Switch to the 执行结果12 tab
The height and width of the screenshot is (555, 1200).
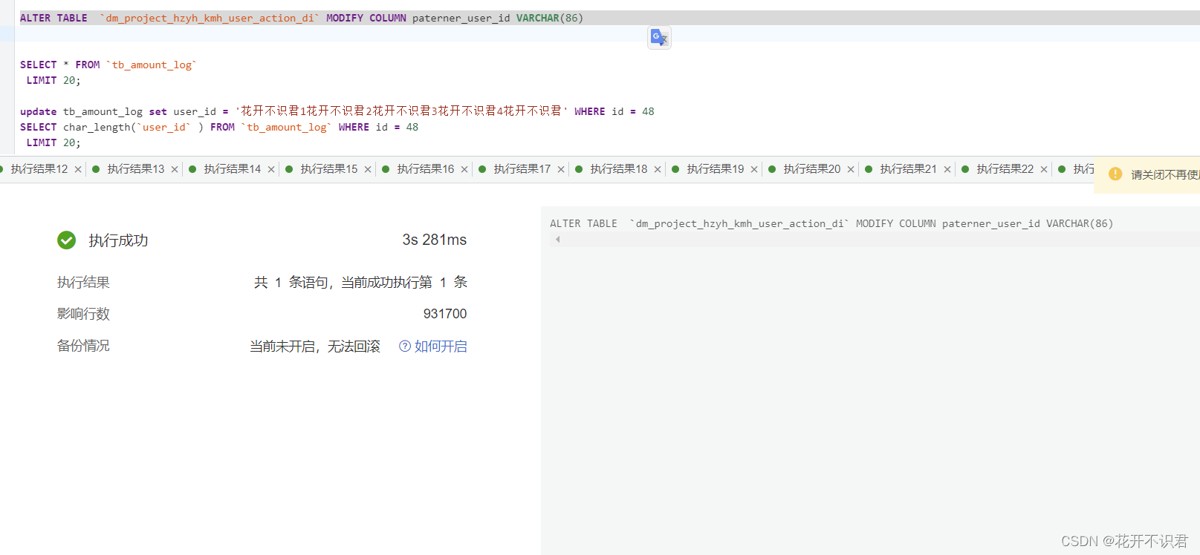(39, 169)
